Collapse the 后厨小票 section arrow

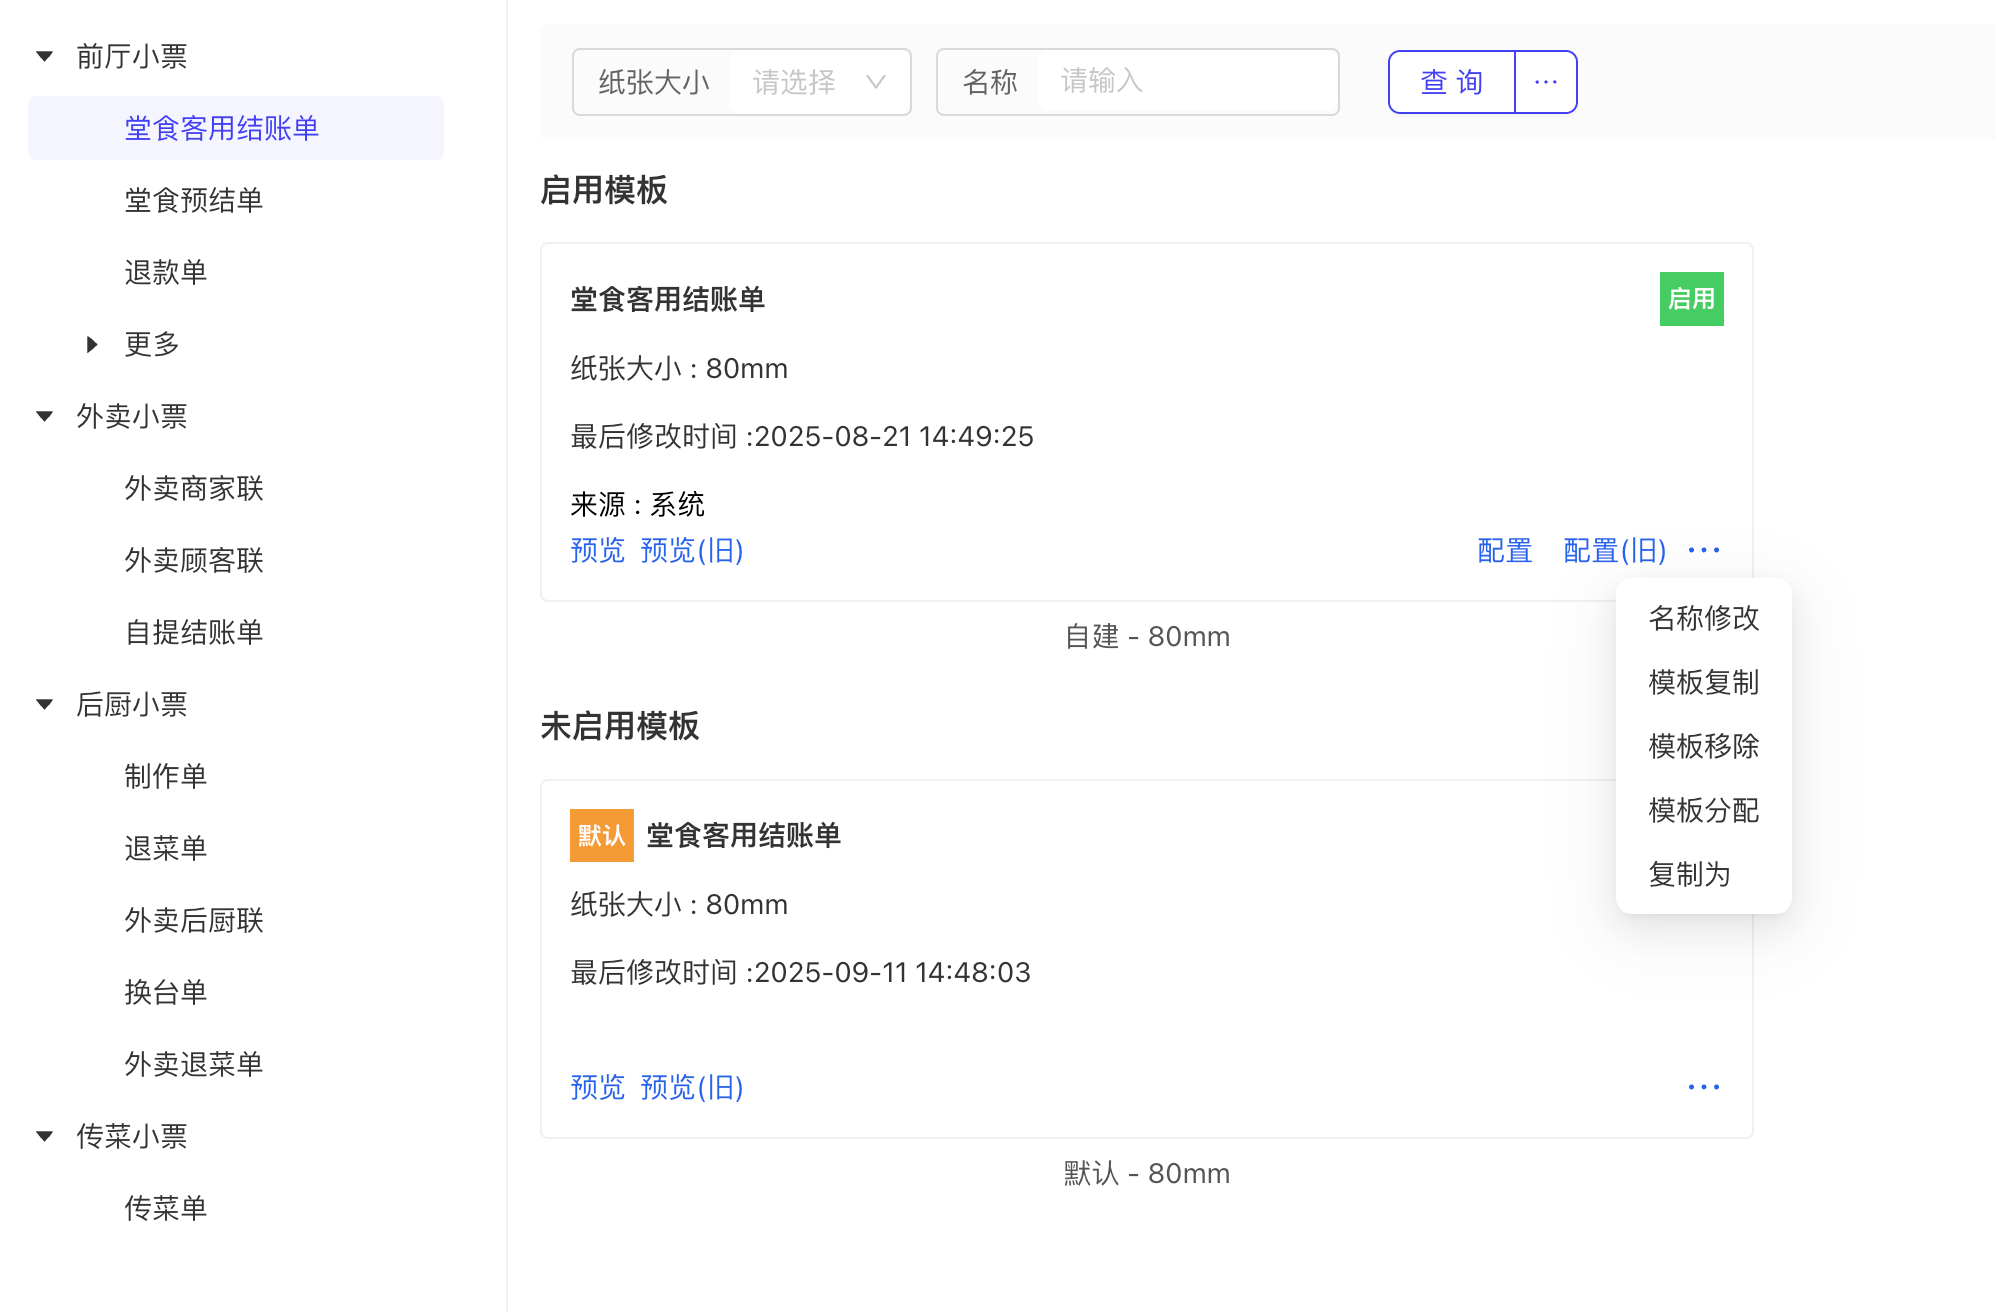tap(45, 704)
